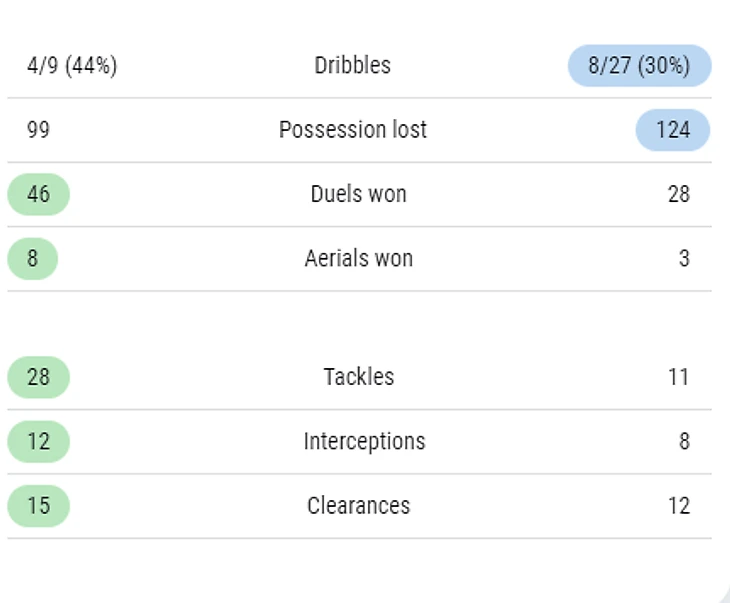The height and width of the screenshot is (603, 730).
Task: Select the blue 8/27 (30%) dribbles badge
Action: (639, 66)
